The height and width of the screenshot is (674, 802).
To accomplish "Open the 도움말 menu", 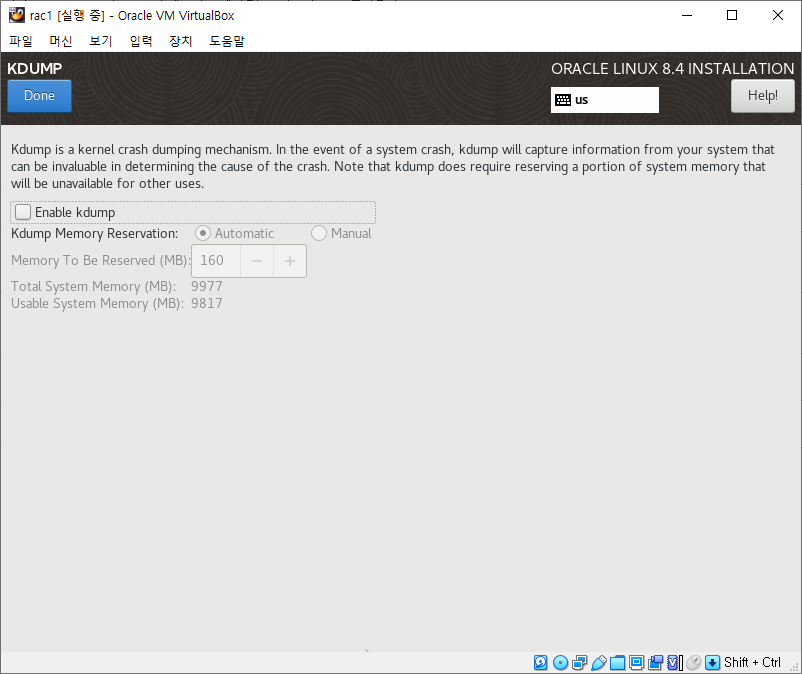I will [x=227, y=41].
